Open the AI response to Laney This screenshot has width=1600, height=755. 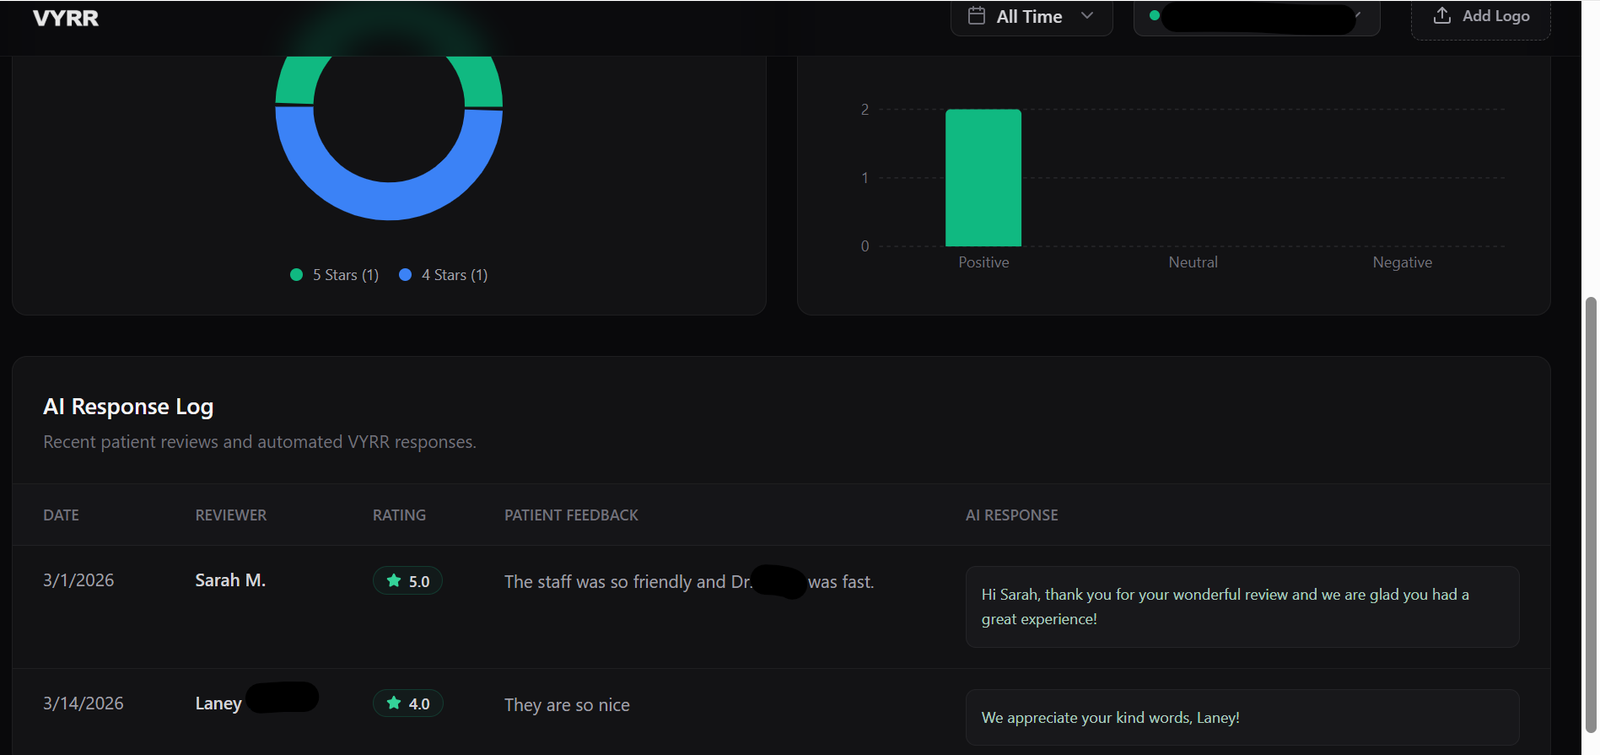pyautogui.click(x=1241, y=718)
